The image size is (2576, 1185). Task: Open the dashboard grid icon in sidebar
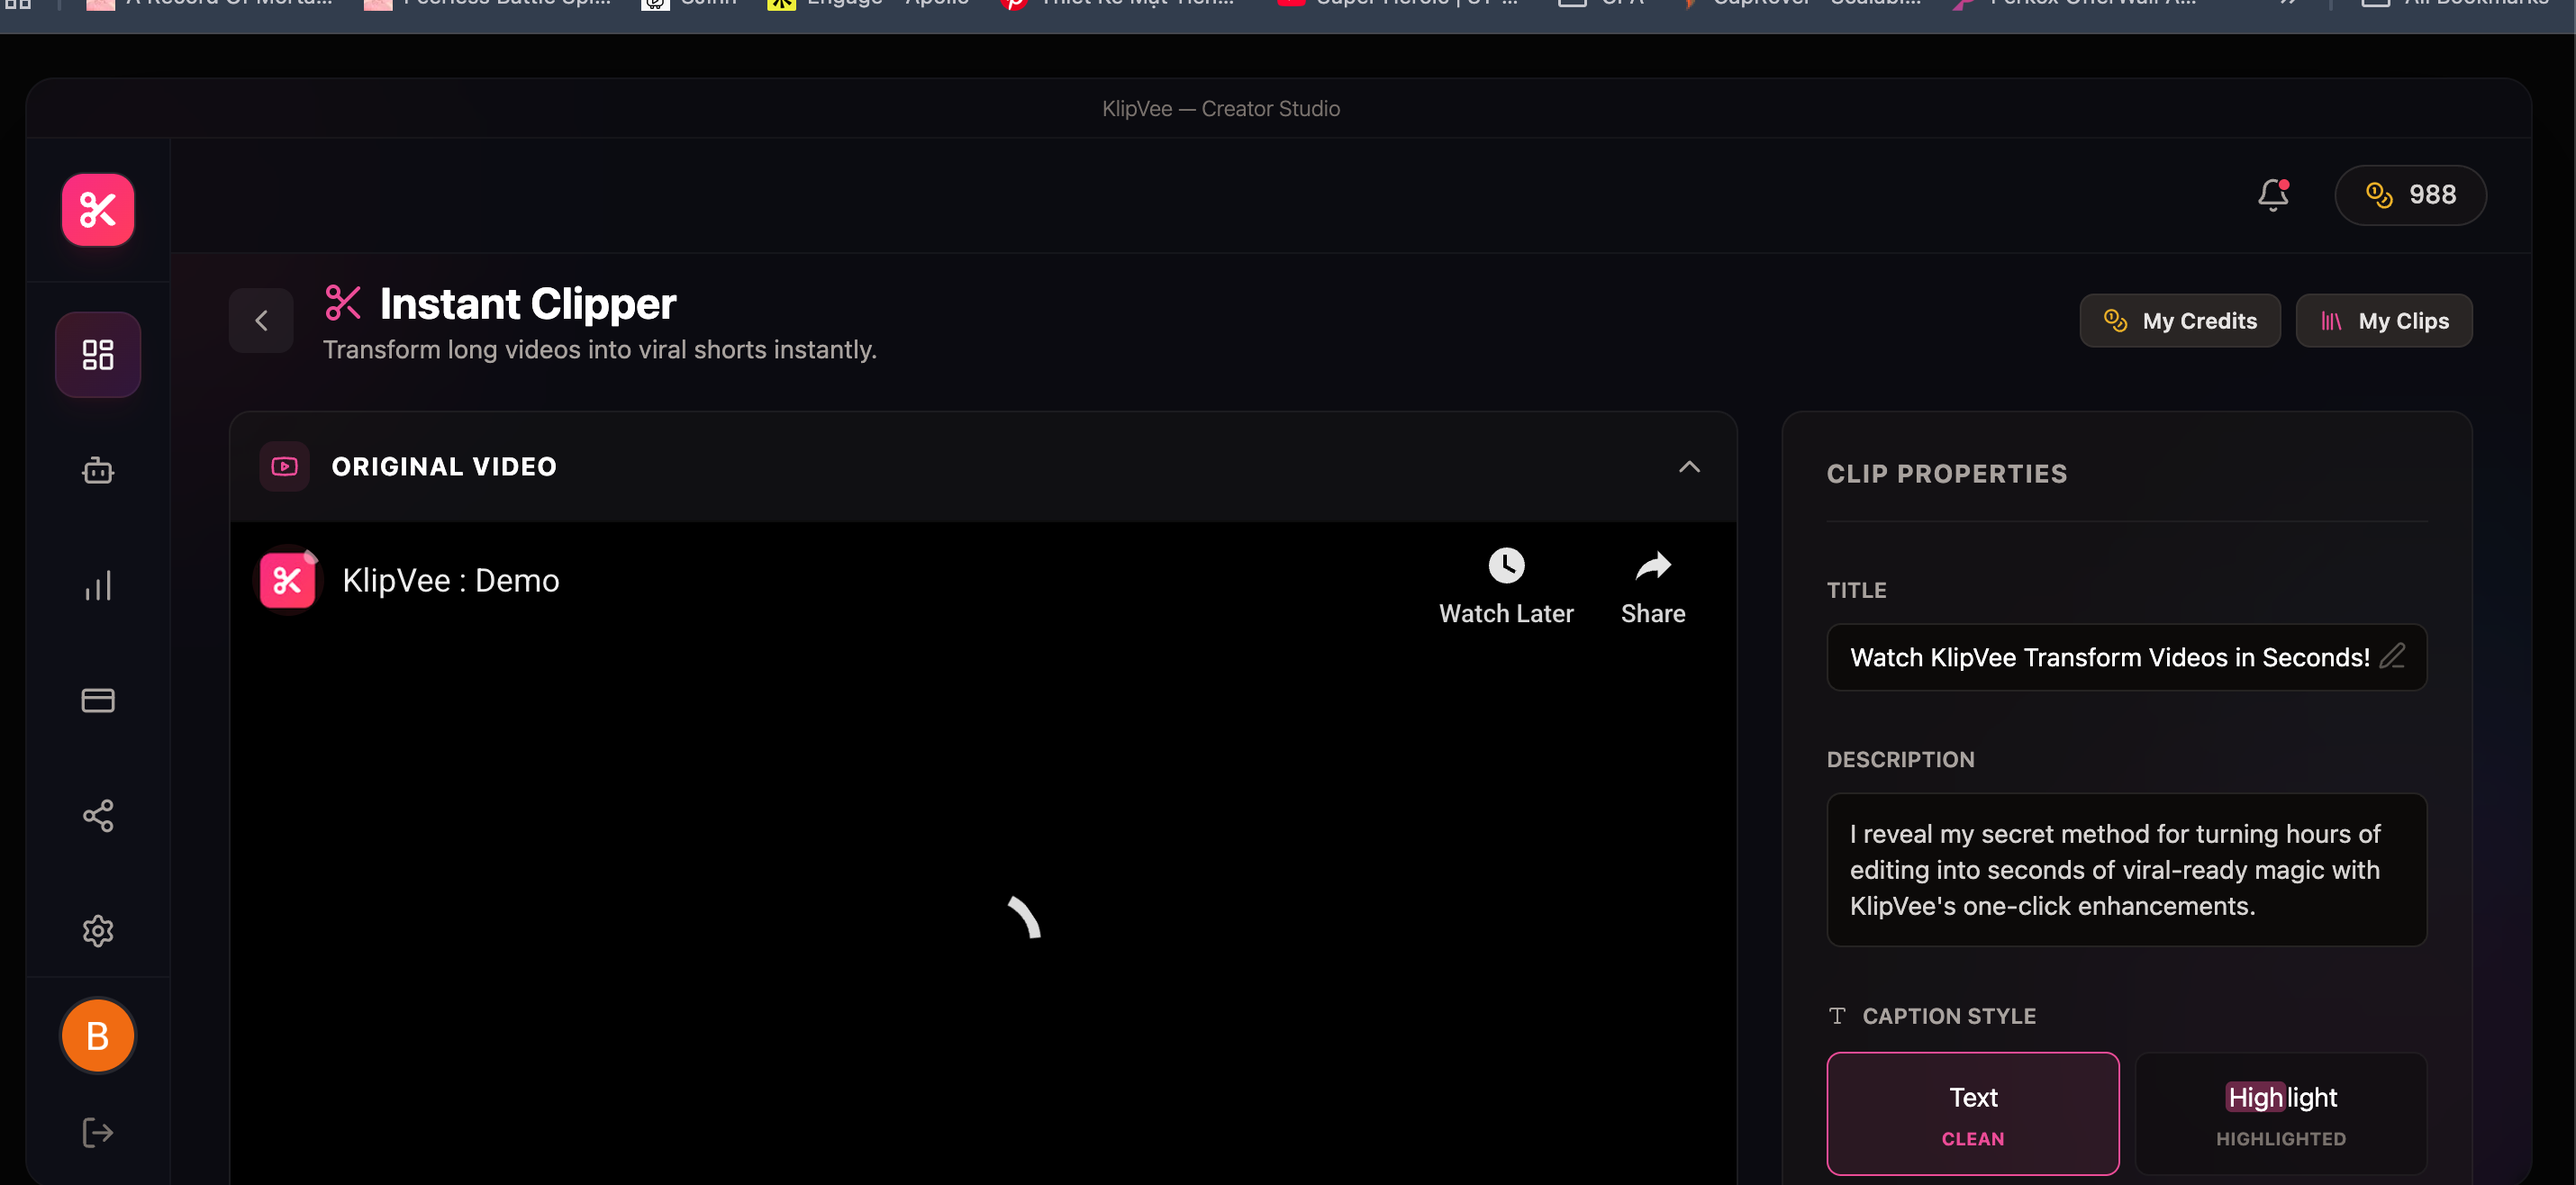click(x=98, y=354)
